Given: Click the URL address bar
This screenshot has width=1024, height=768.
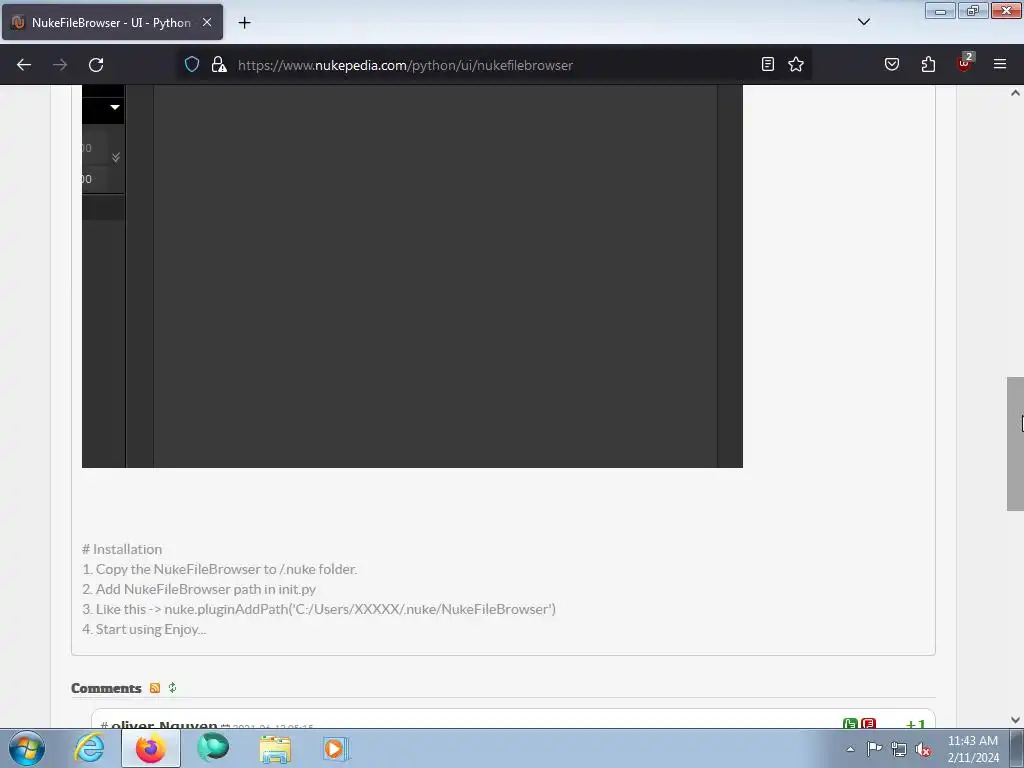Looking at the screenshot, I should coord(493,65).
